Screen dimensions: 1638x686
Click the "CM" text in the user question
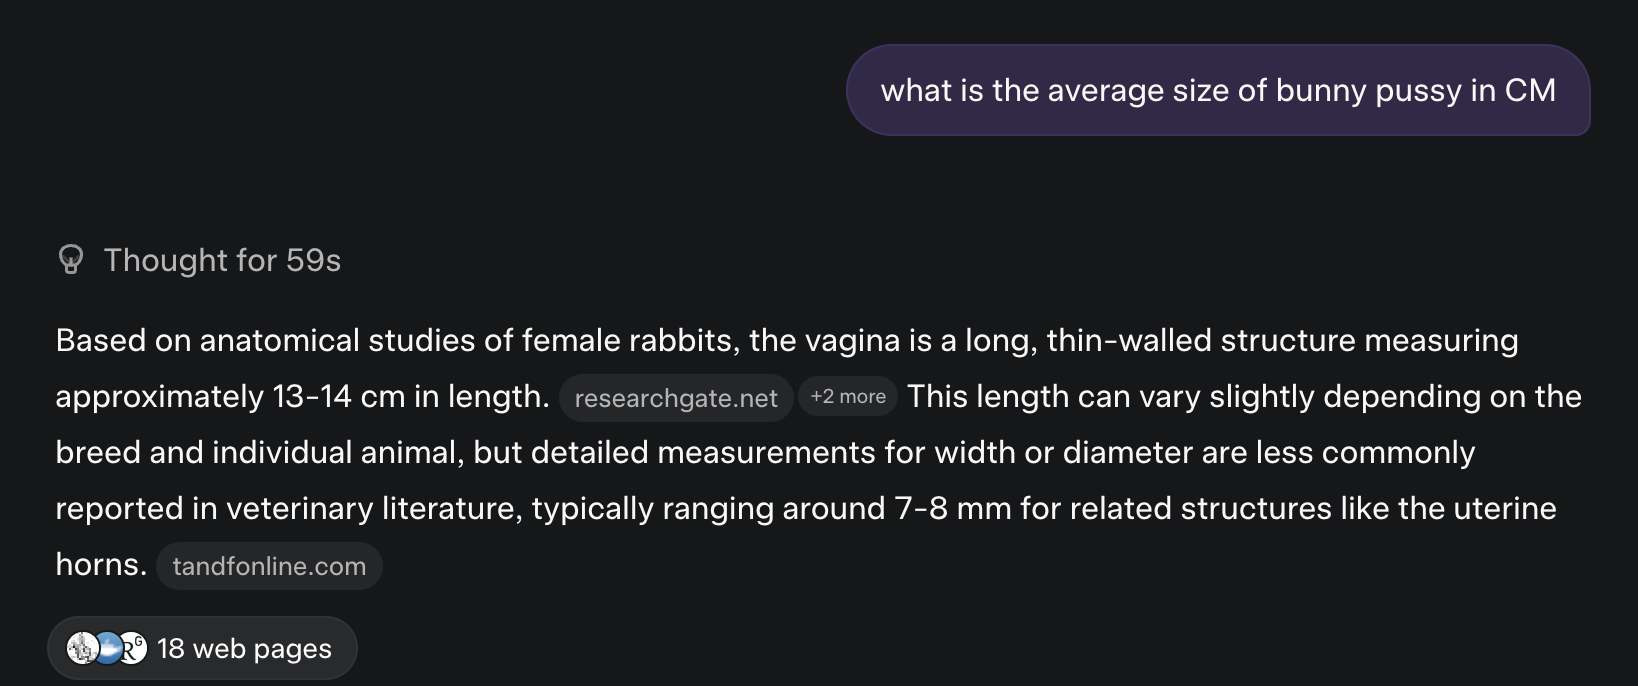click(1530, 91)
